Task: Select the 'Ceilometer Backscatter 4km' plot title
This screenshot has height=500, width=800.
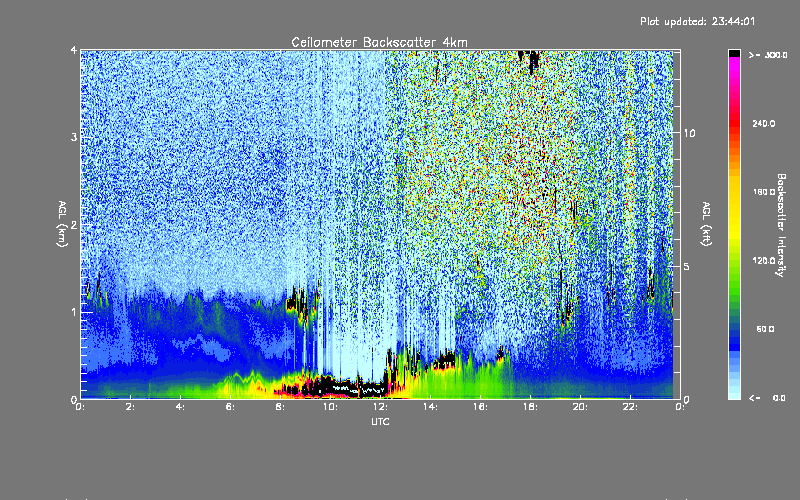Action: (379, 42)
